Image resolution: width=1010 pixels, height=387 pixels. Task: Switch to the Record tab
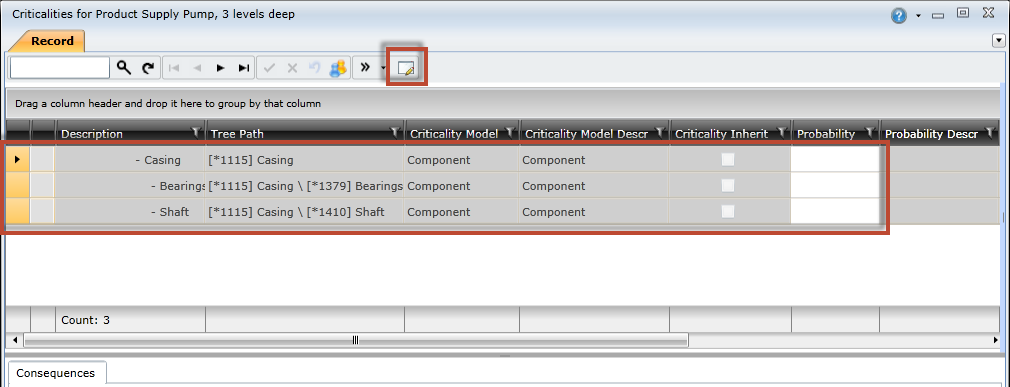[52, 41]
